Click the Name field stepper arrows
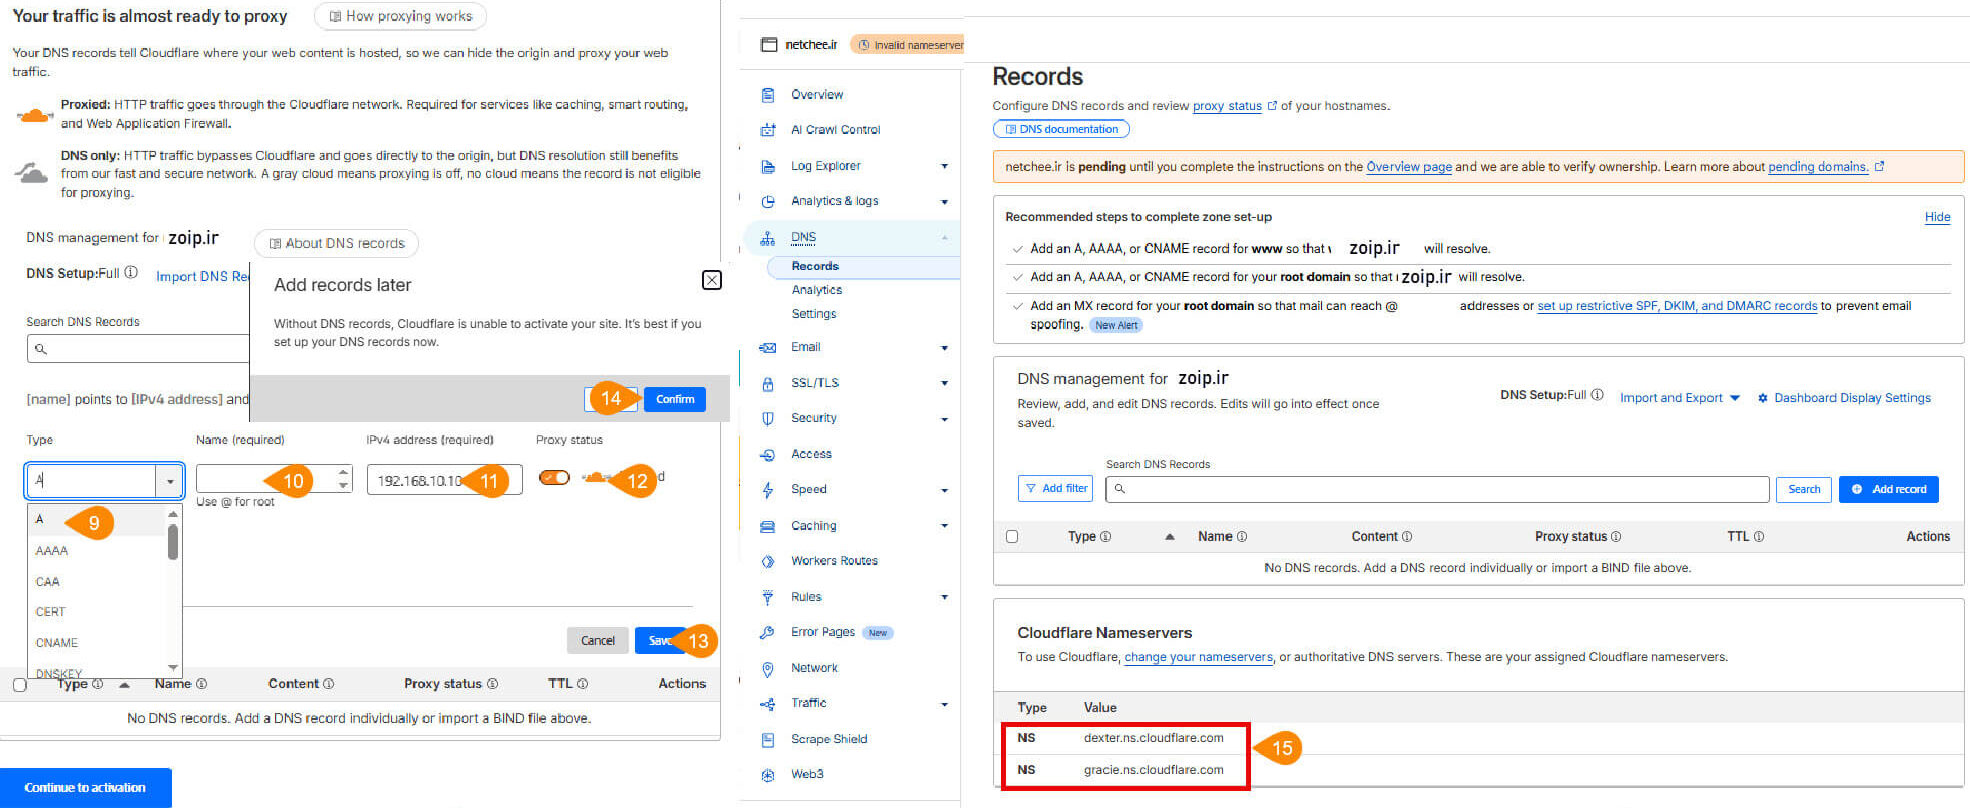 pos(344,479)
